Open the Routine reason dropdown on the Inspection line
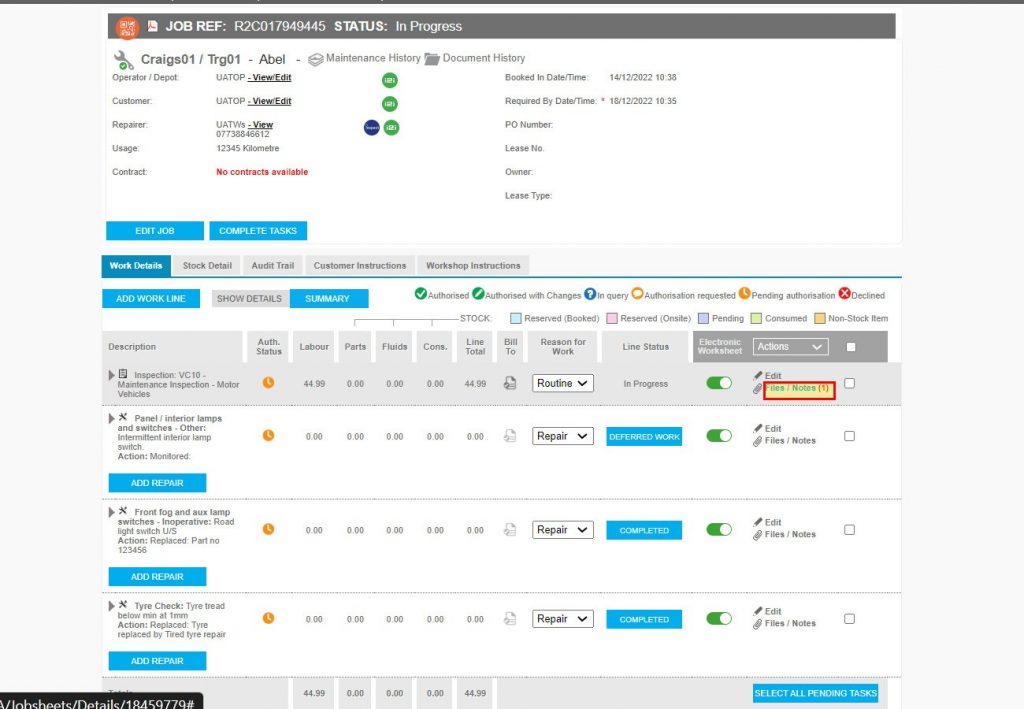1024x709 pixels. coord(562,382)
